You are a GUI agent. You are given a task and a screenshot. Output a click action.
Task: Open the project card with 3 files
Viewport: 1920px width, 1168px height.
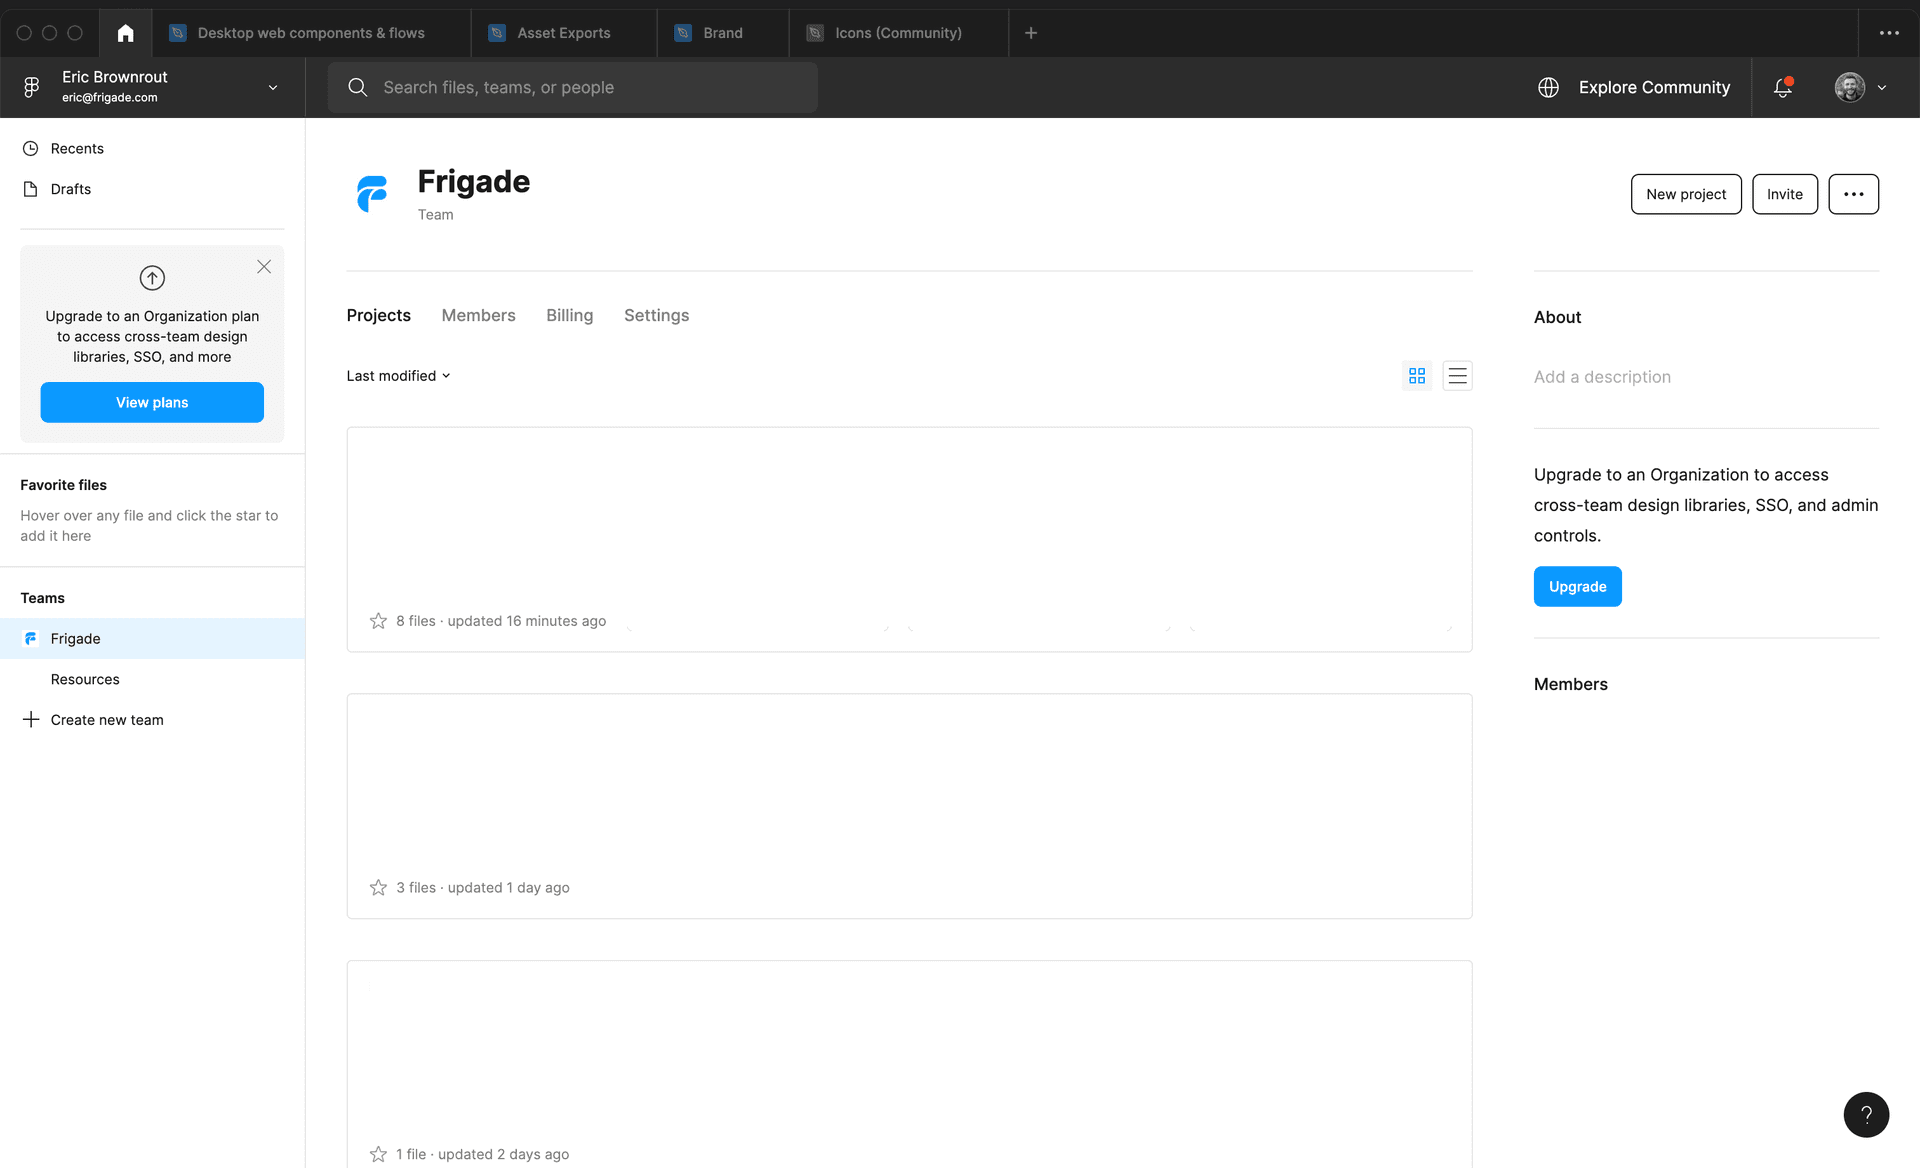(909, 806)
